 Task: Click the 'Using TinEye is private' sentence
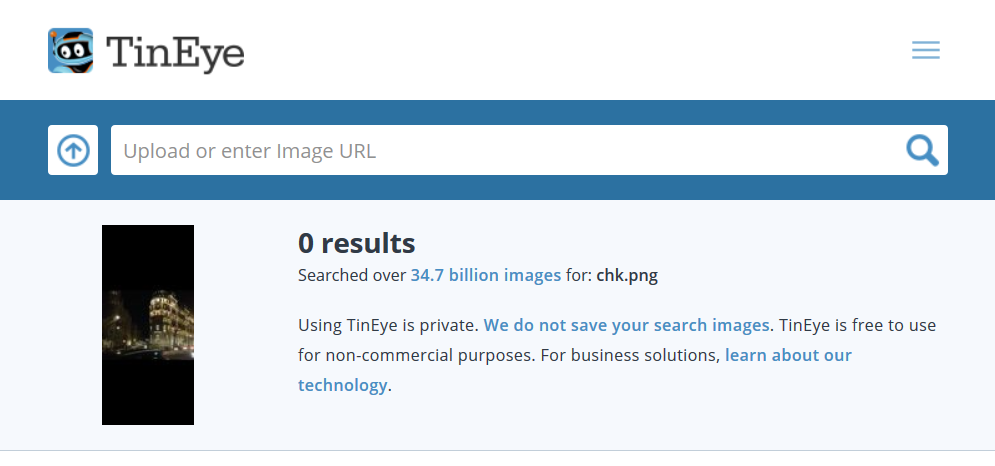388,325
